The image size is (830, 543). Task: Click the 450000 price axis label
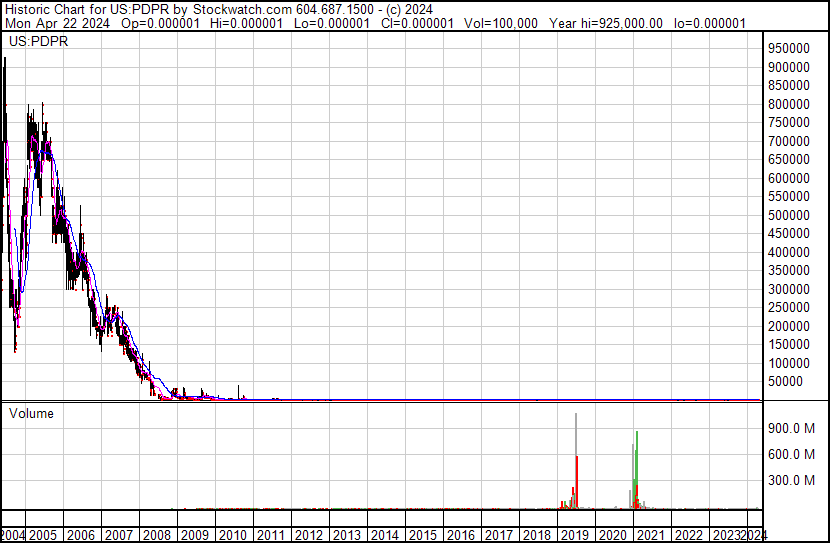coord(789,233)
